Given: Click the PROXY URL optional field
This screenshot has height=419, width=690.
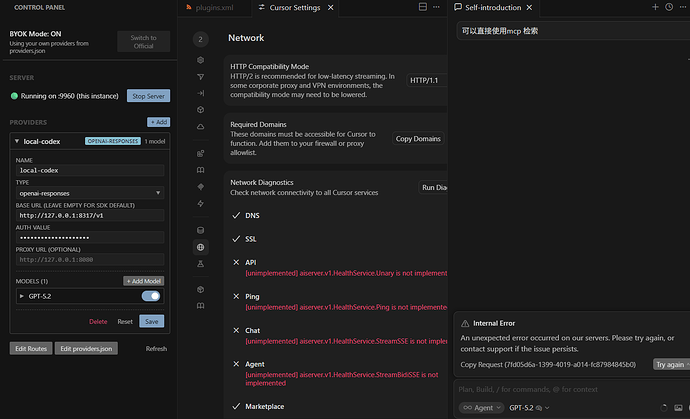Looking at the screenshot, I should click(90, 259).
